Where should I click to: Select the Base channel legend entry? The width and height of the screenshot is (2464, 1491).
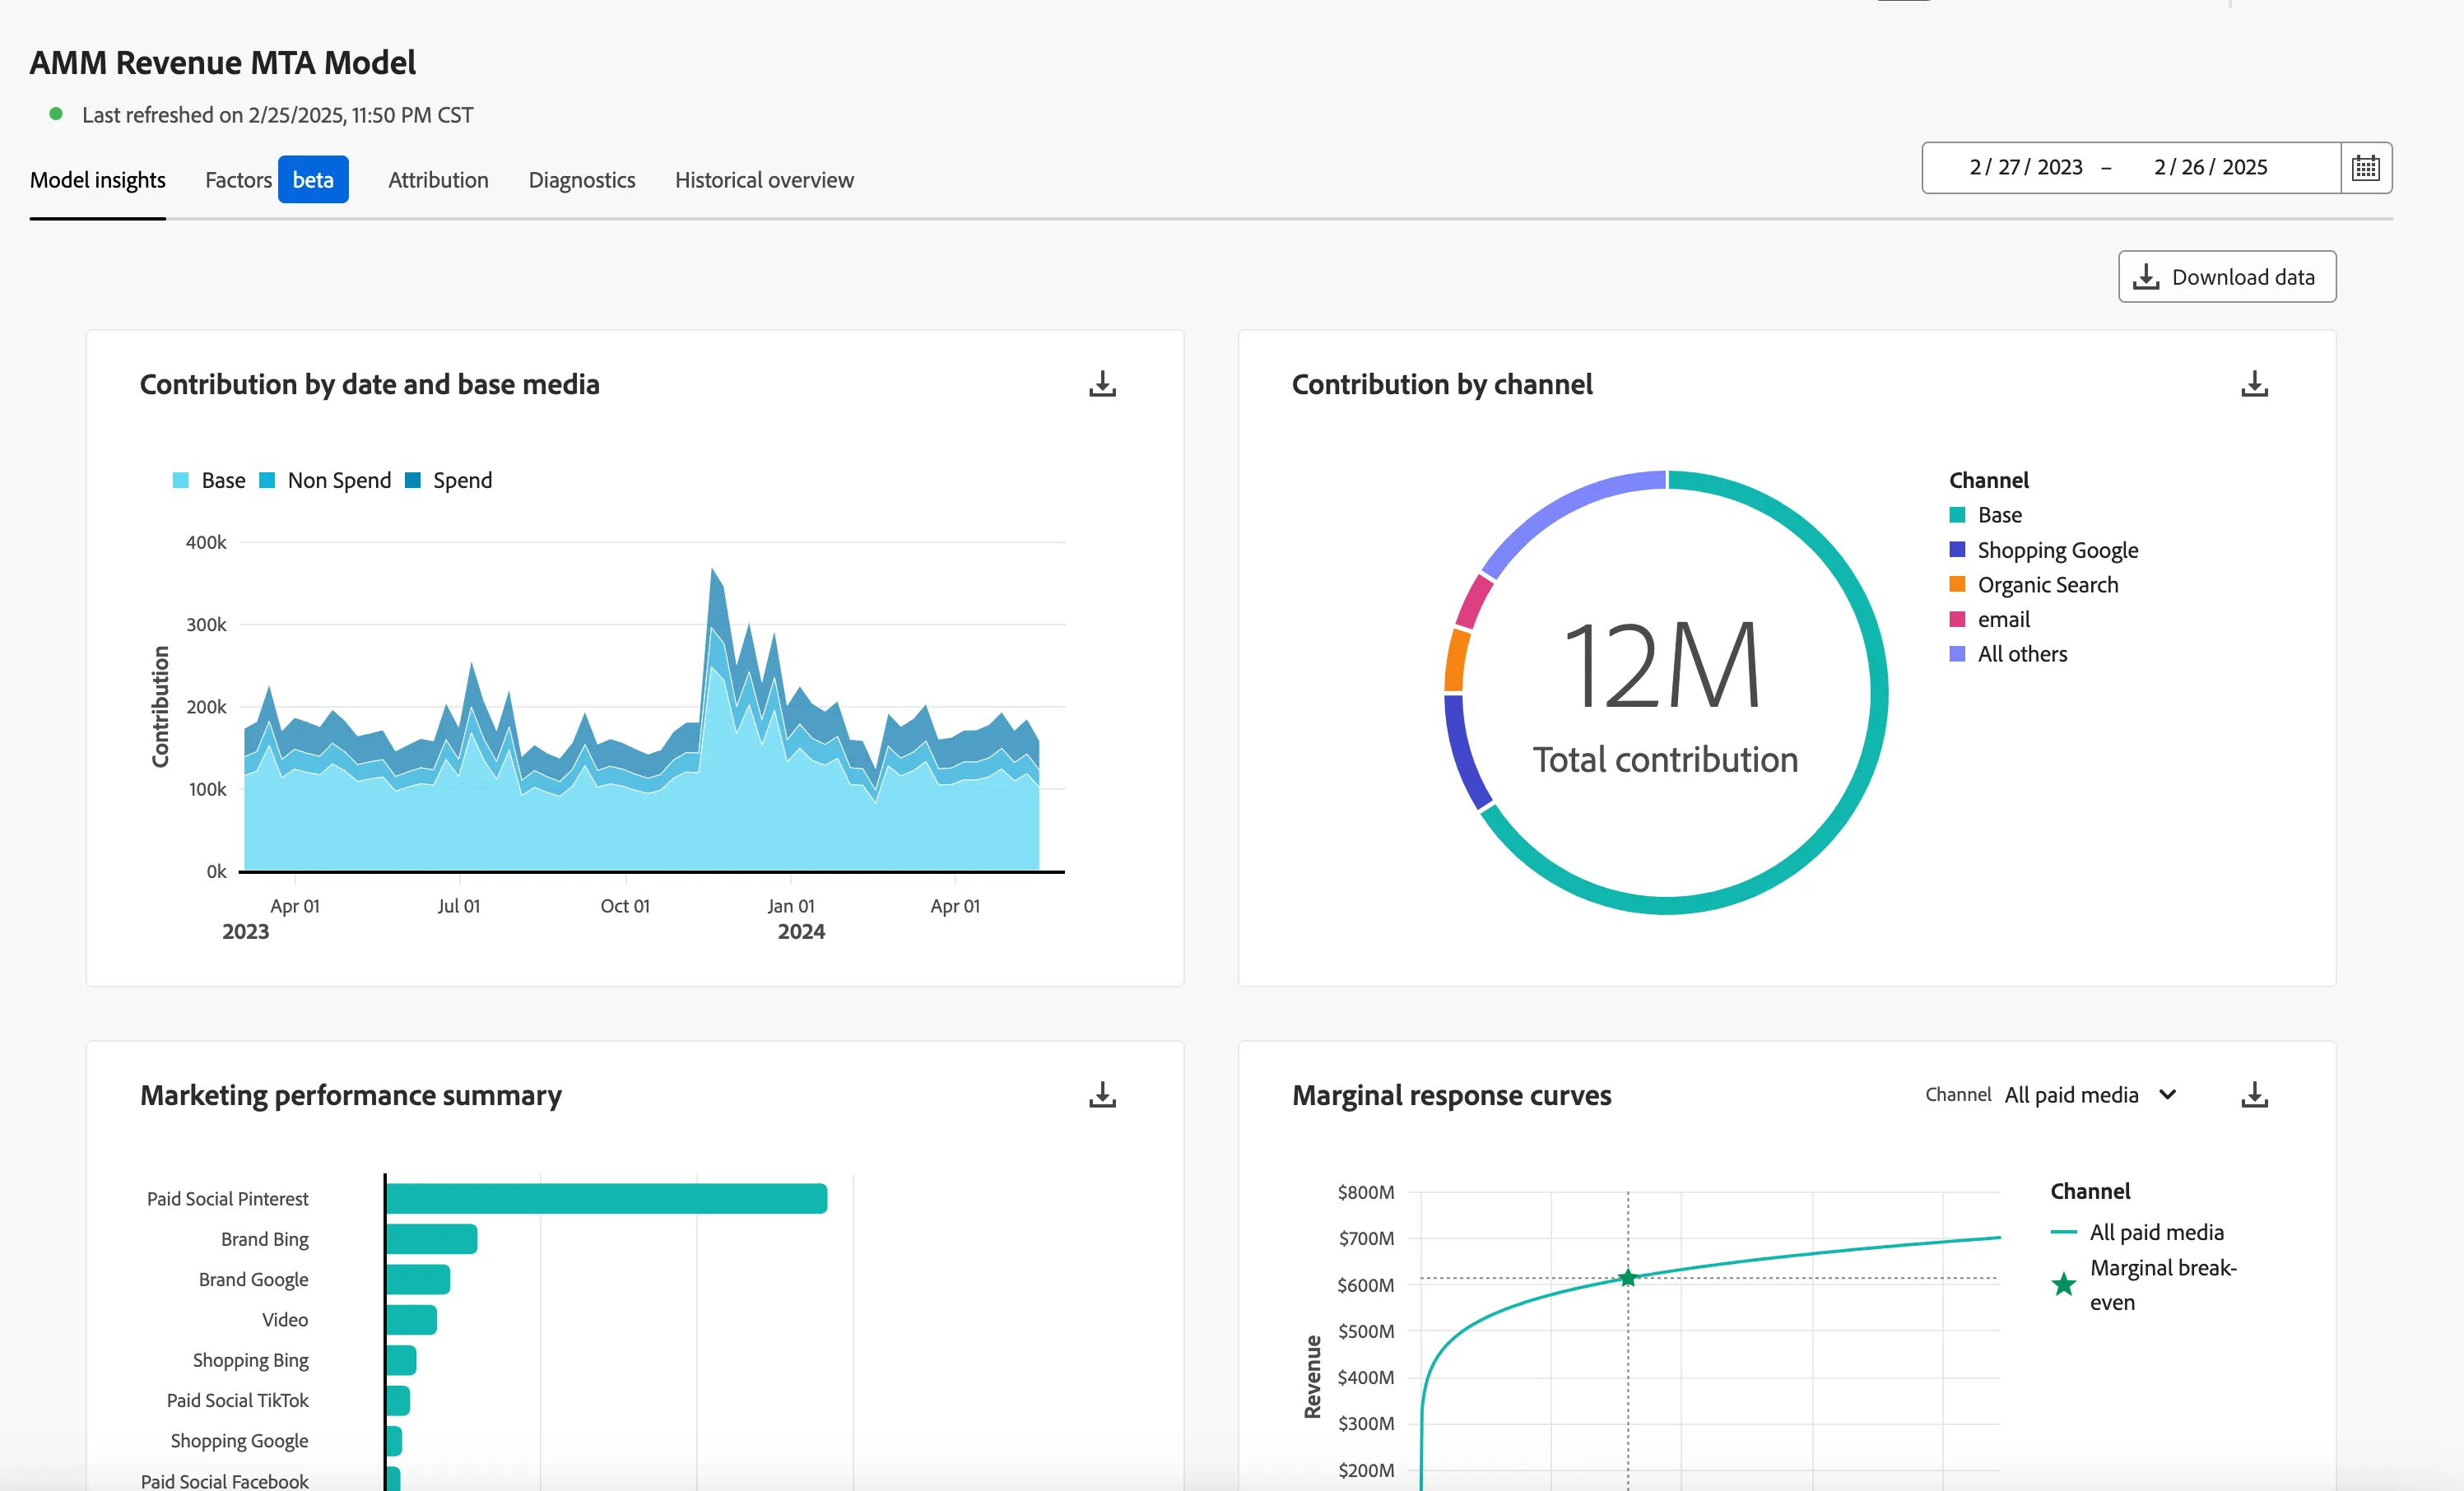[1986, 515]
